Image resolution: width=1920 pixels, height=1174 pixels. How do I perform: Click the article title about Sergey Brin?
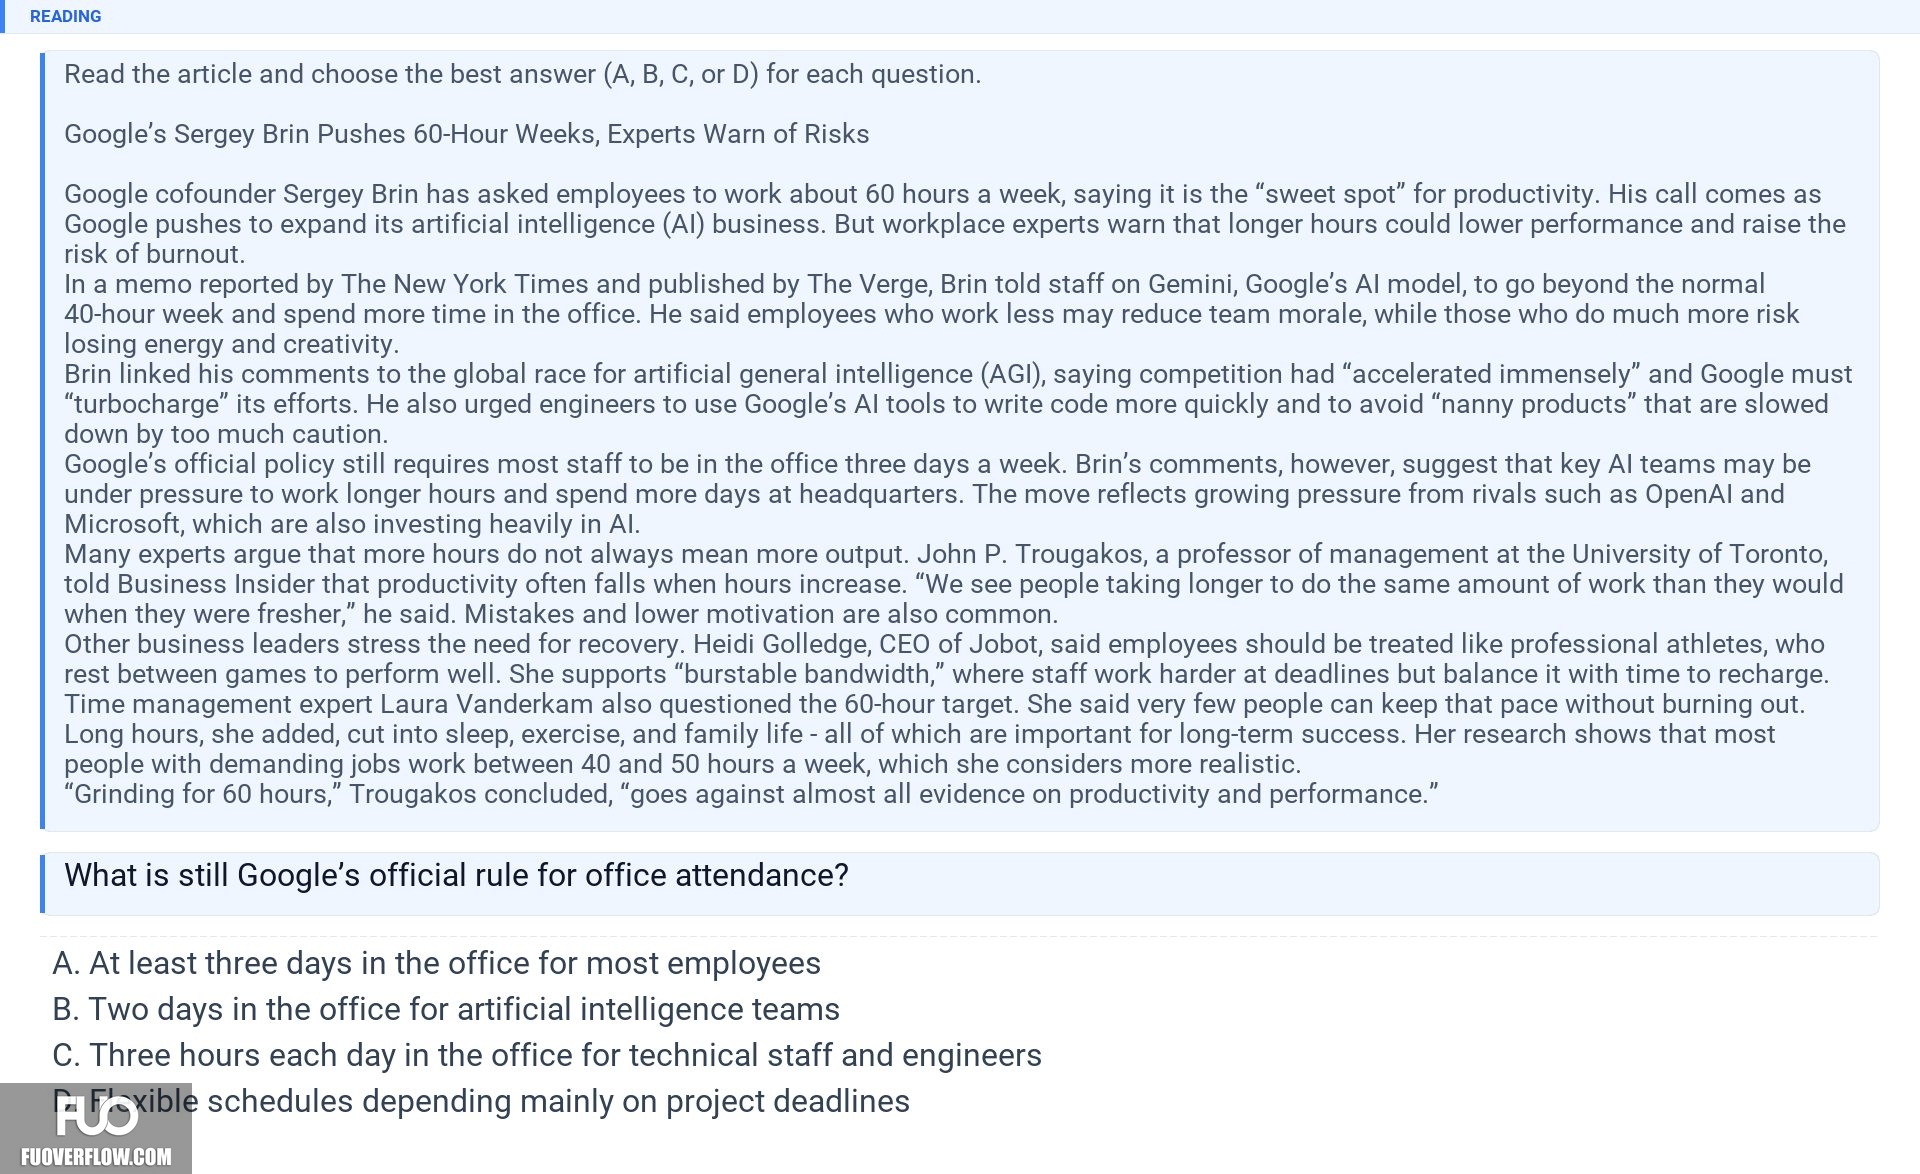467,134
